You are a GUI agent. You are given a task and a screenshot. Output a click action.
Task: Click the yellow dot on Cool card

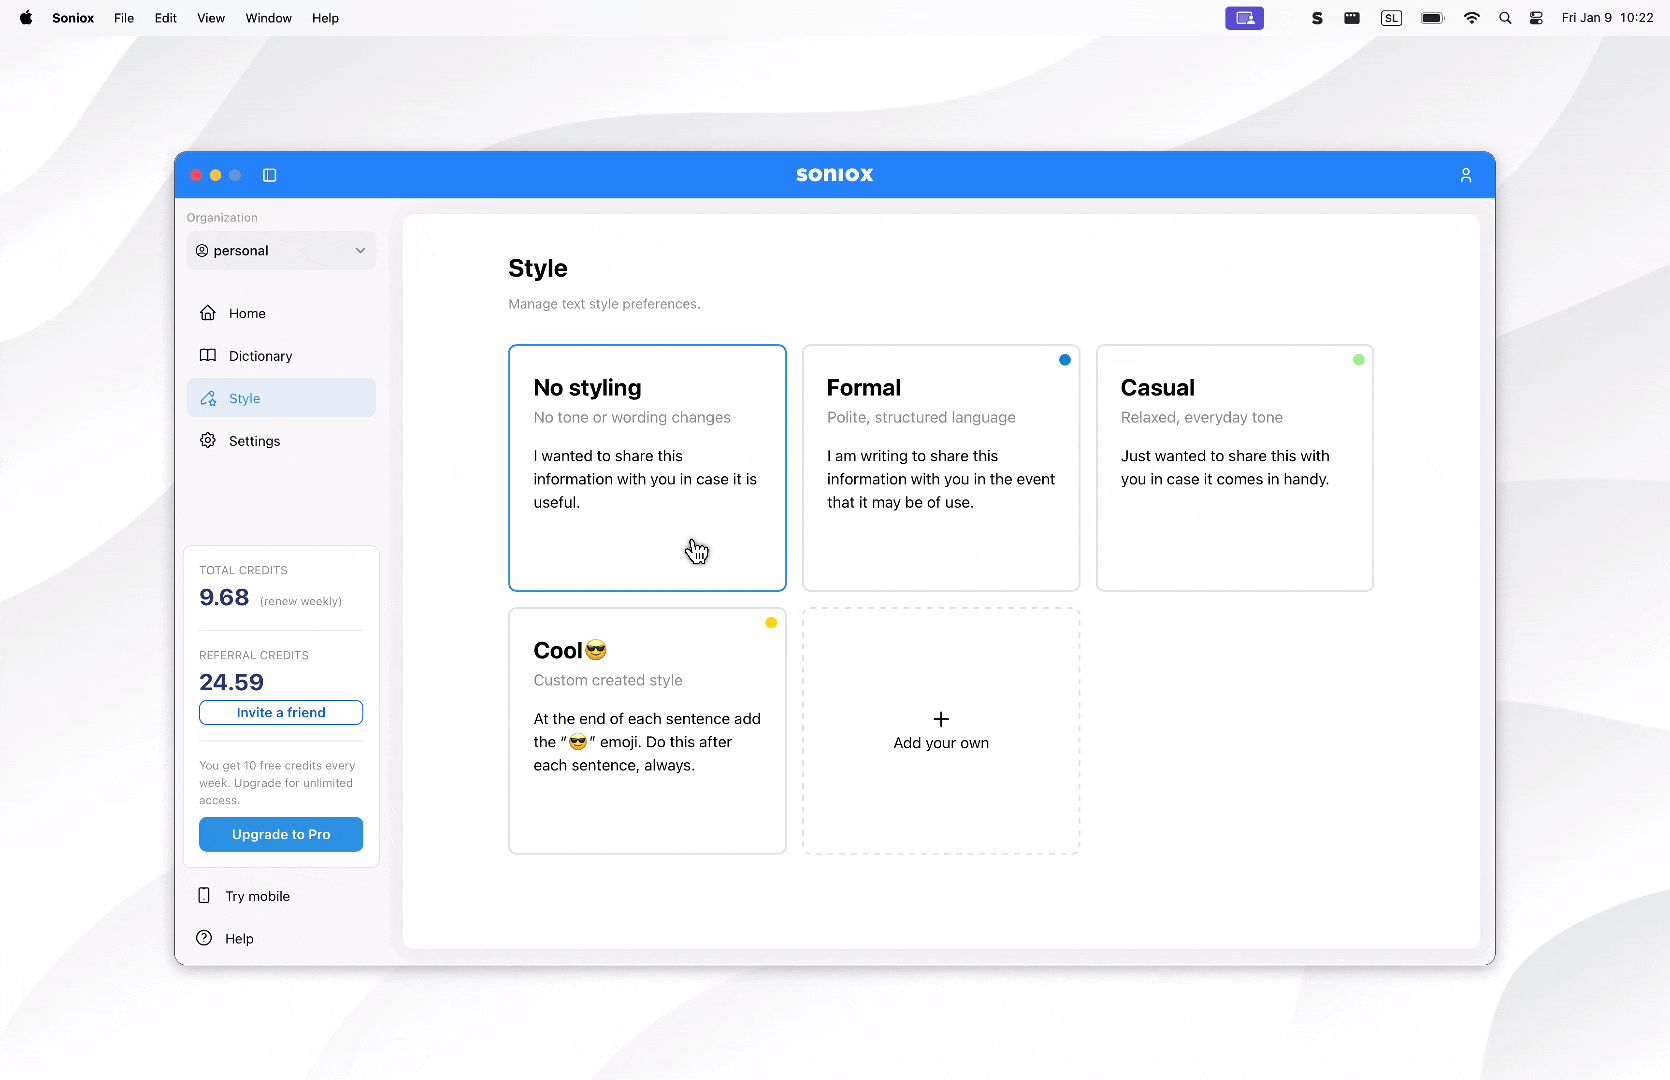(771, 623)
